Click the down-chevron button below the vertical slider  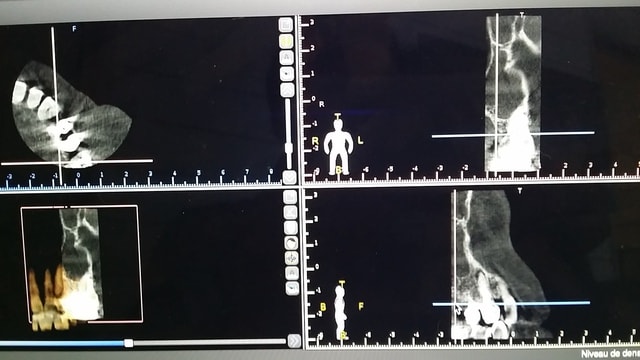pos(289,177)
